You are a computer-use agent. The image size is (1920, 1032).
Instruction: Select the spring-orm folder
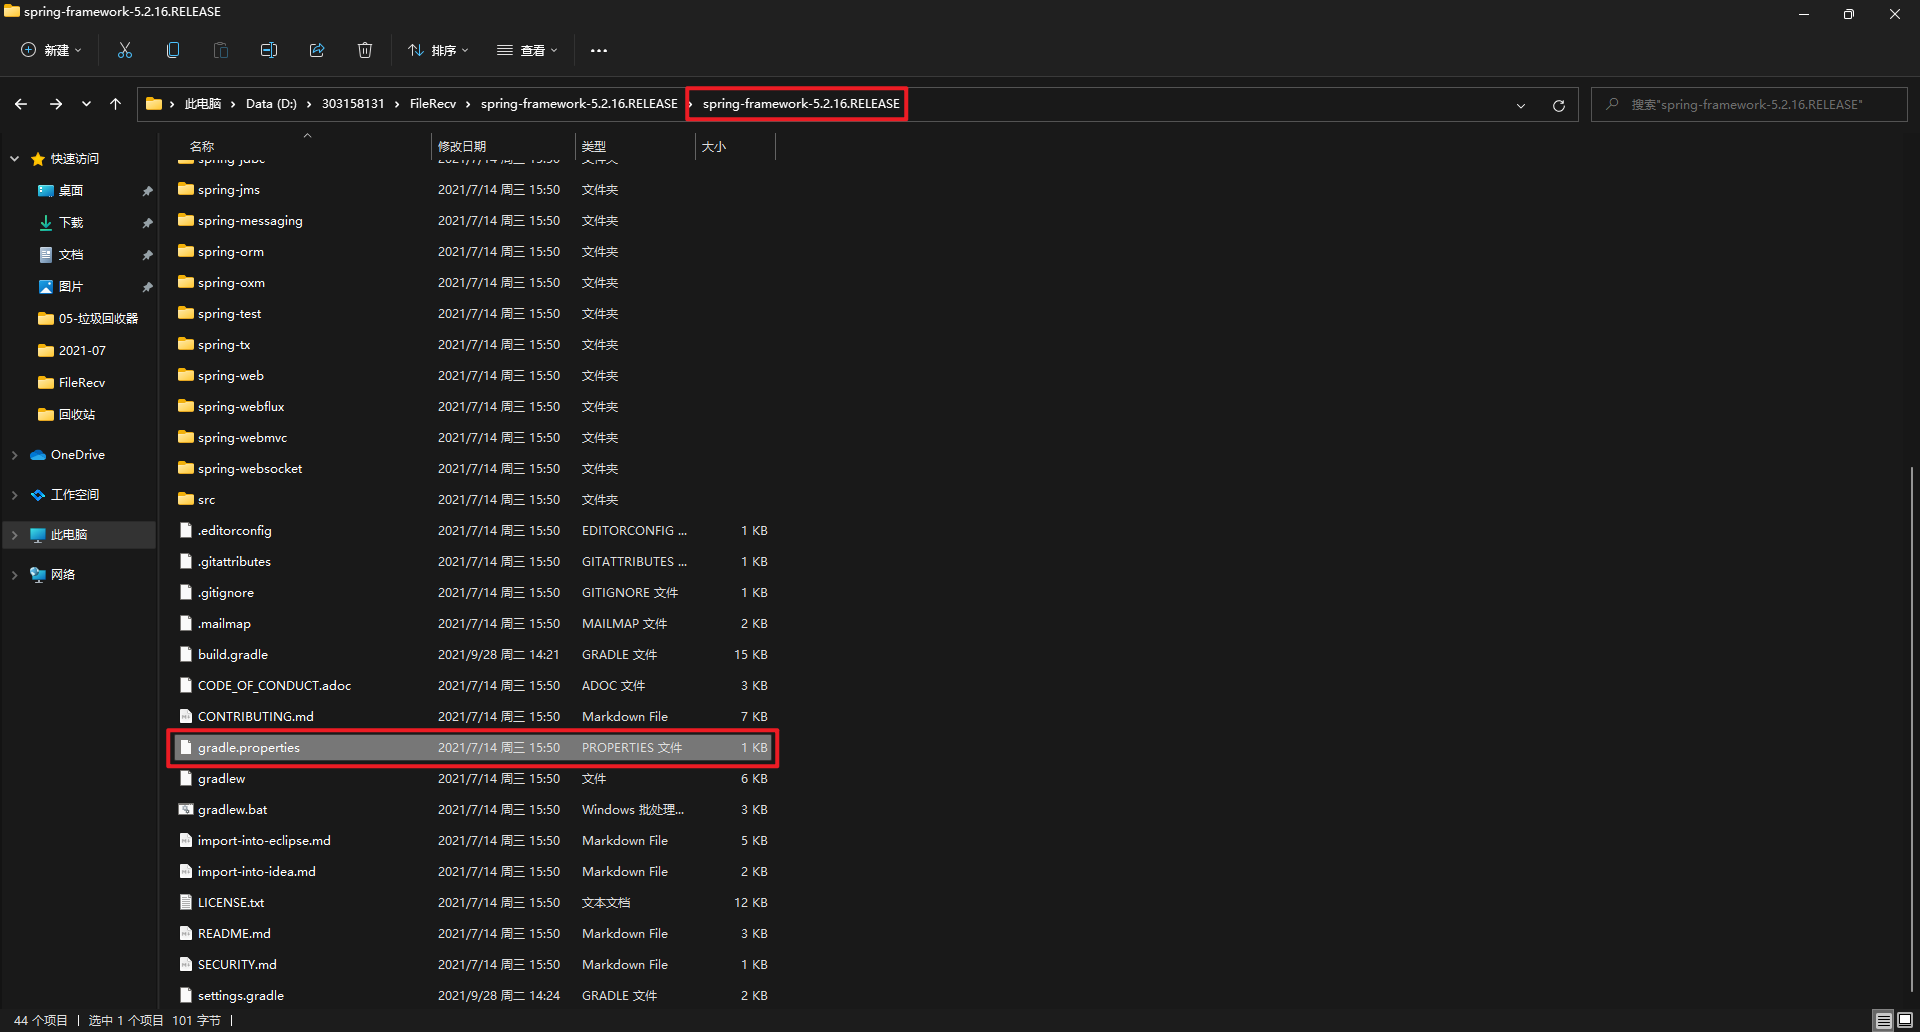pos(473,251)
